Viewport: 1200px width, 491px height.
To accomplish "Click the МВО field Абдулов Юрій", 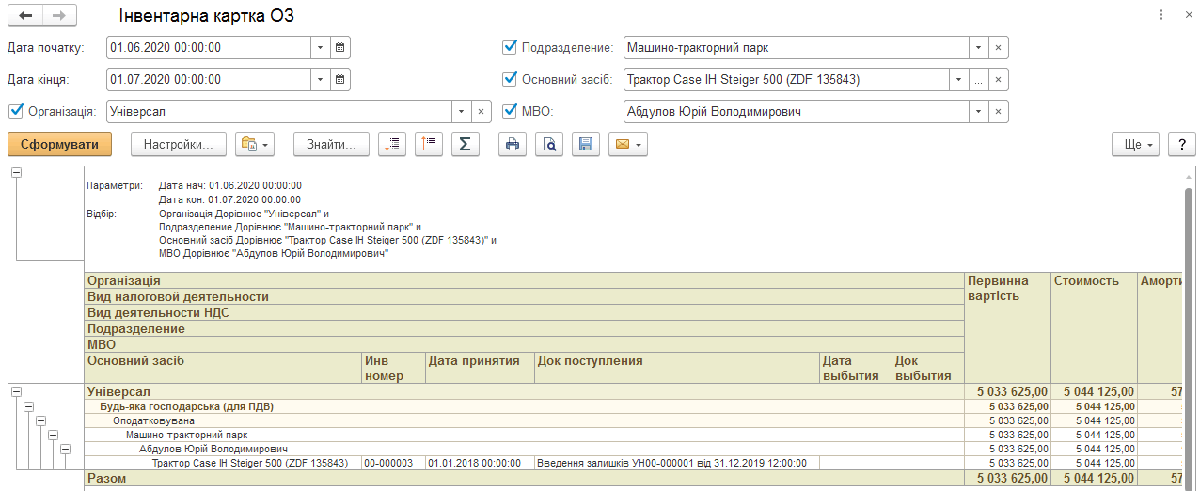I will coord(795,112).
